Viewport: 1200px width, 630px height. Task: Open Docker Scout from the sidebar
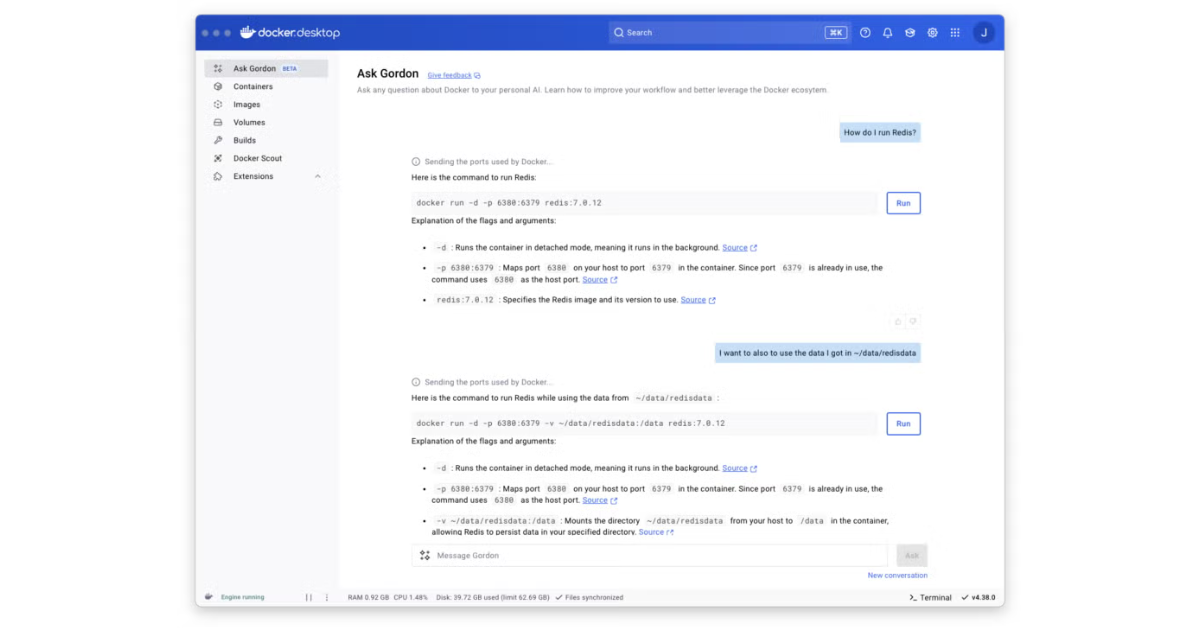[x=219, y=158]
